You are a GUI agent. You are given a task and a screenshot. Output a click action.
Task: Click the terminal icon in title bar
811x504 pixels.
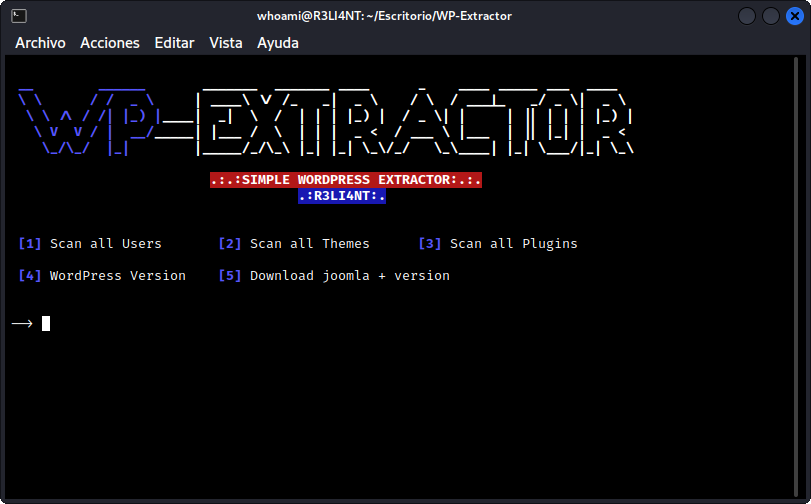click(19, 16)
